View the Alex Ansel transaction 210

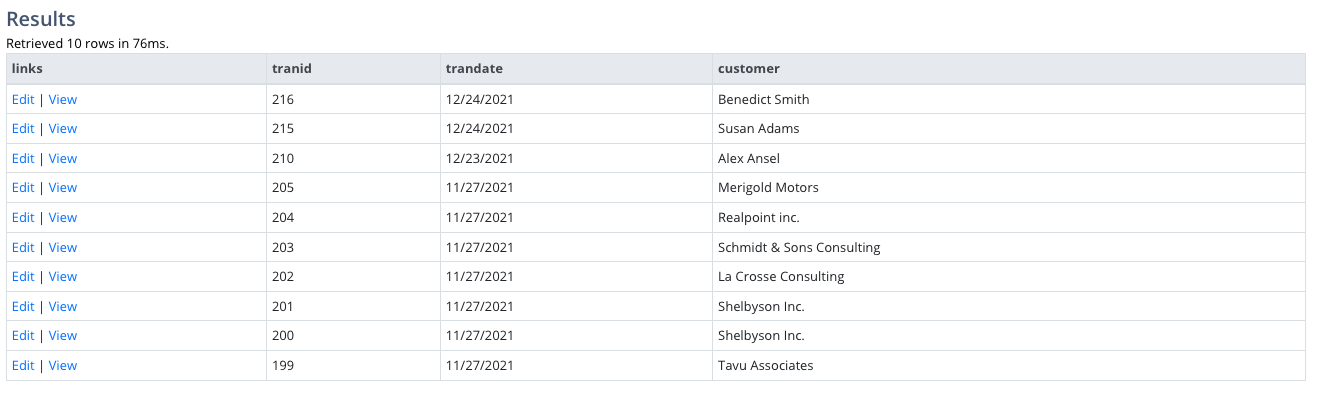(63, 159)
